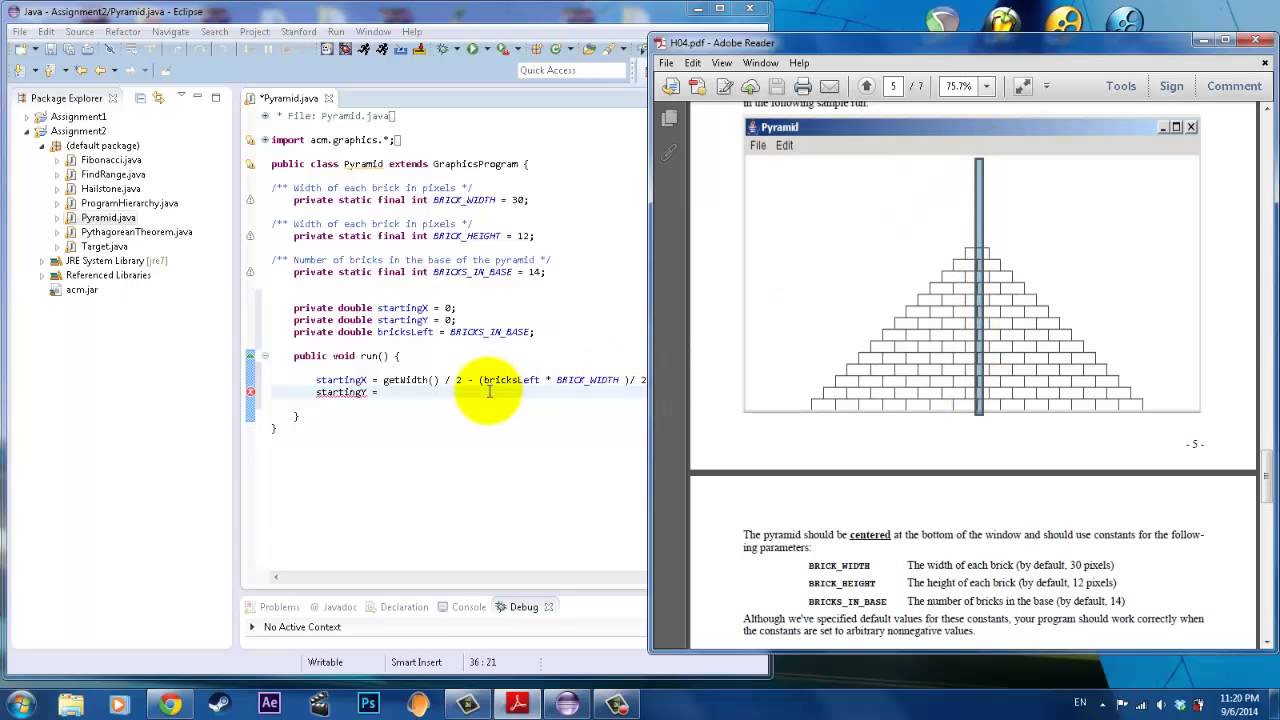Switch to the Console tab

point(462,607)
